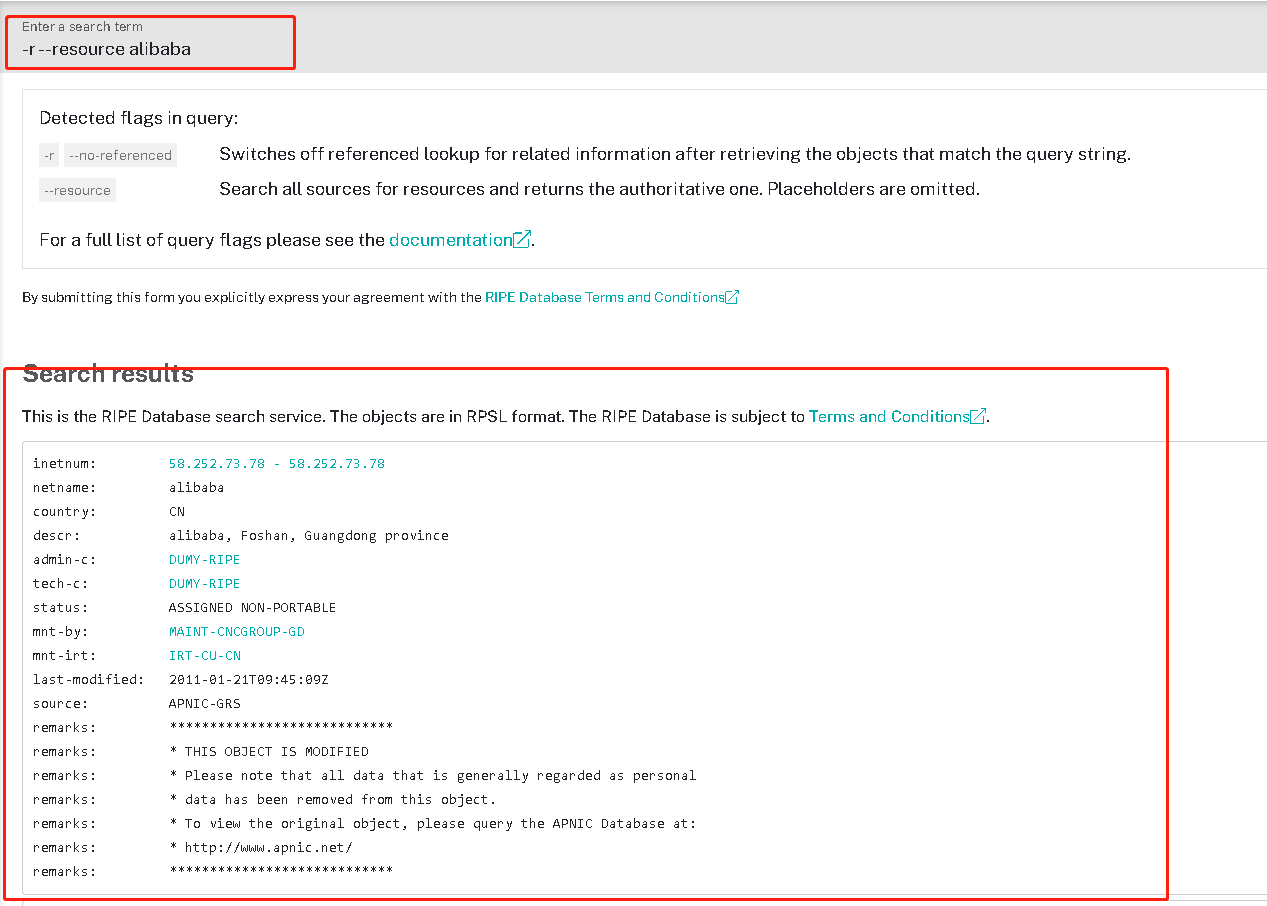Open Terms and Conditions link under Search results

(x=889, y=416)
